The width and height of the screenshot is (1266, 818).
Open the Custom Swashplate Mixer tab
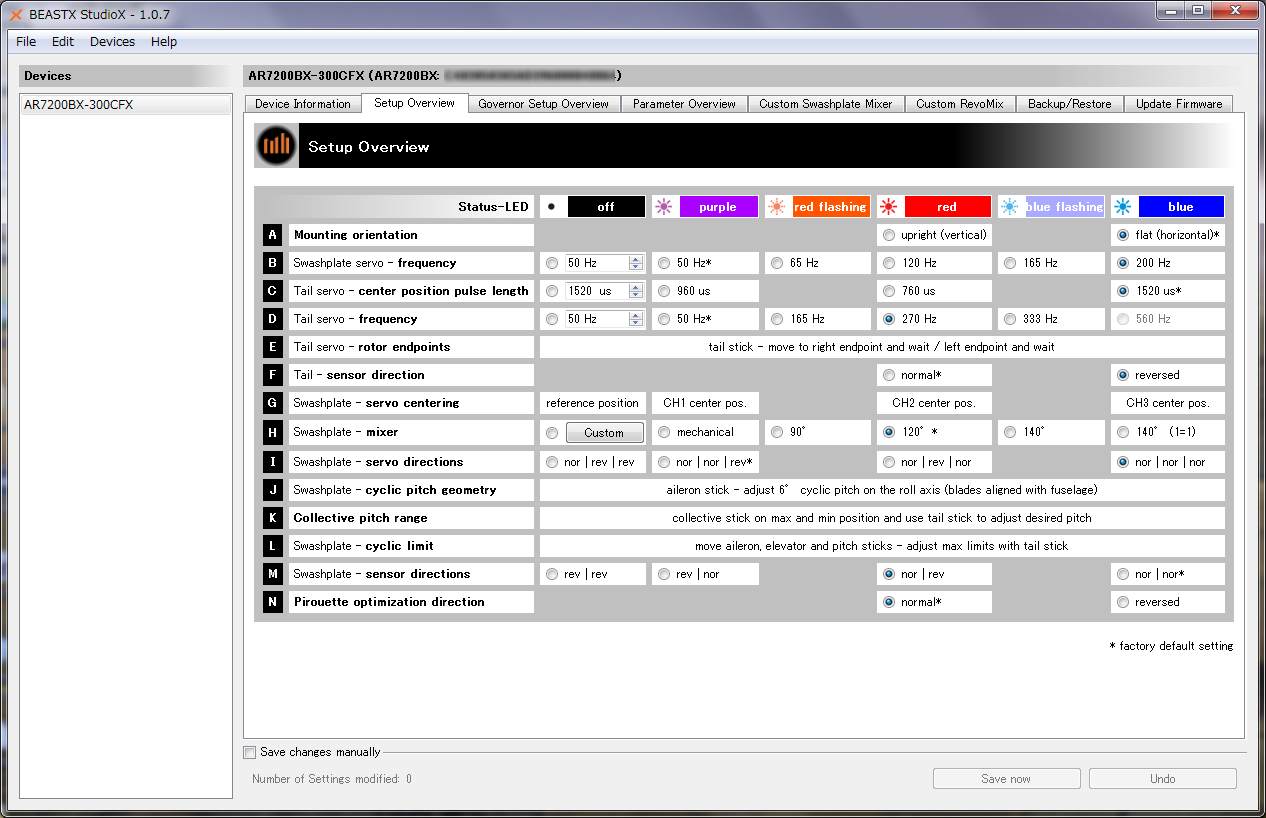825,104
